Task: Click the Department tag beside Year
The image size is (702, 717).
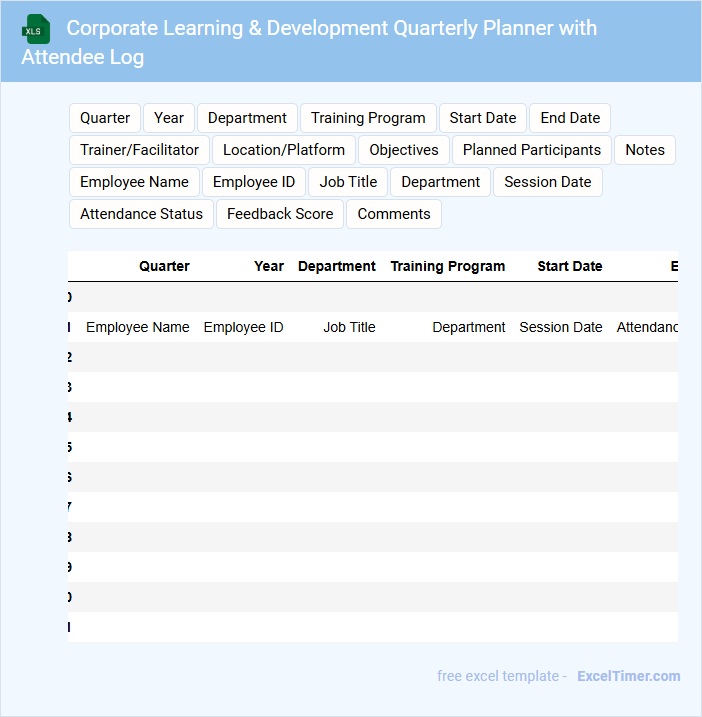Action: 247,118
